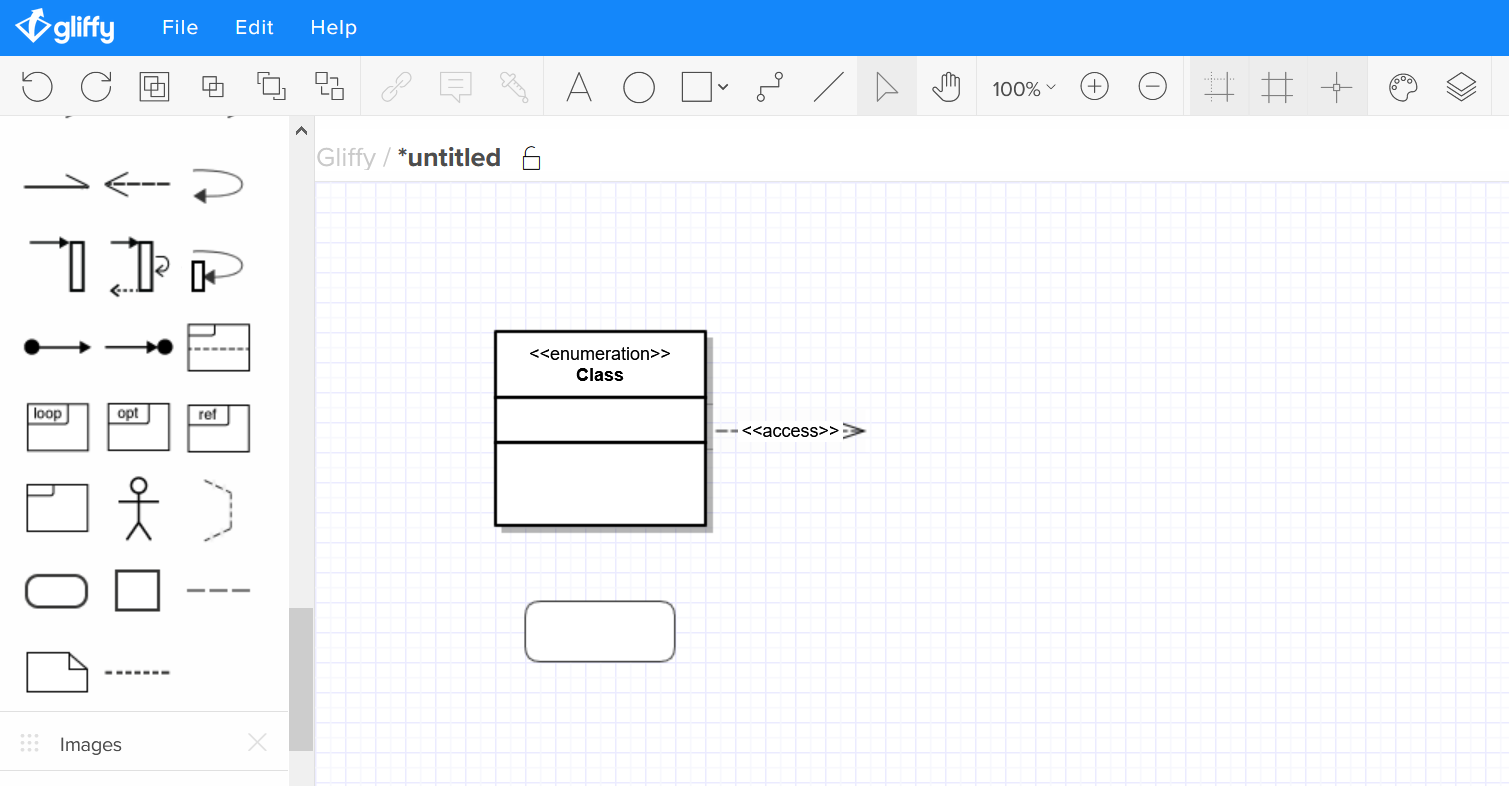Click the Redo icon in toolbar
The image size is (1509, 786).
pos(95,87)
